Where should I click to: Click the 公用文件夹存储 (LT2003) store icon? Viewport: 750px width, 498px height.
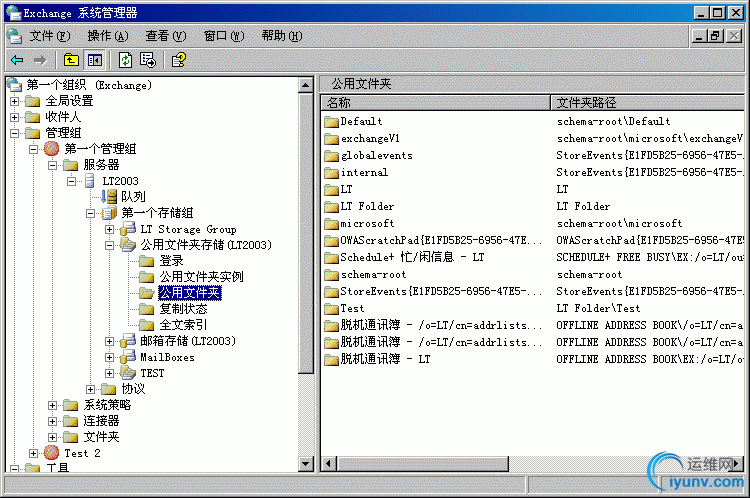pyautogui.click(x=128, y=244)
